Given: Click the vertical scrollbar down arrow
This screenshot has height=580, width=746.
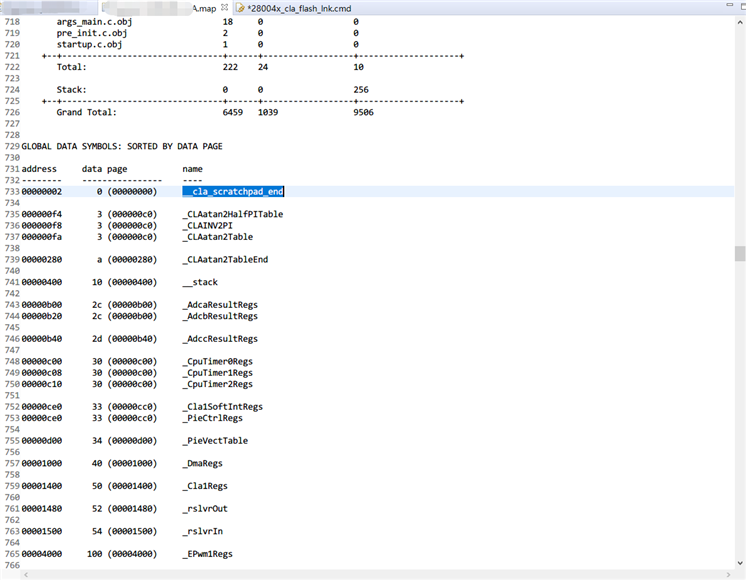Looking at the screenshot, I should tap(740, 563).
